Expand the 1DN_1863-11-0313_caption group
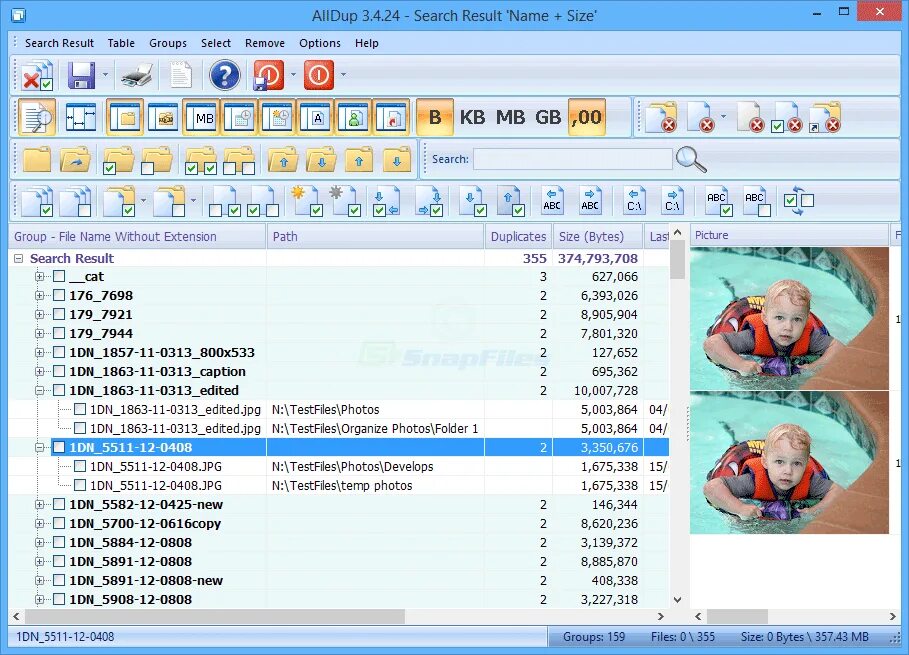The width and height of the screenshot is (909, 655). coord(39,372)
